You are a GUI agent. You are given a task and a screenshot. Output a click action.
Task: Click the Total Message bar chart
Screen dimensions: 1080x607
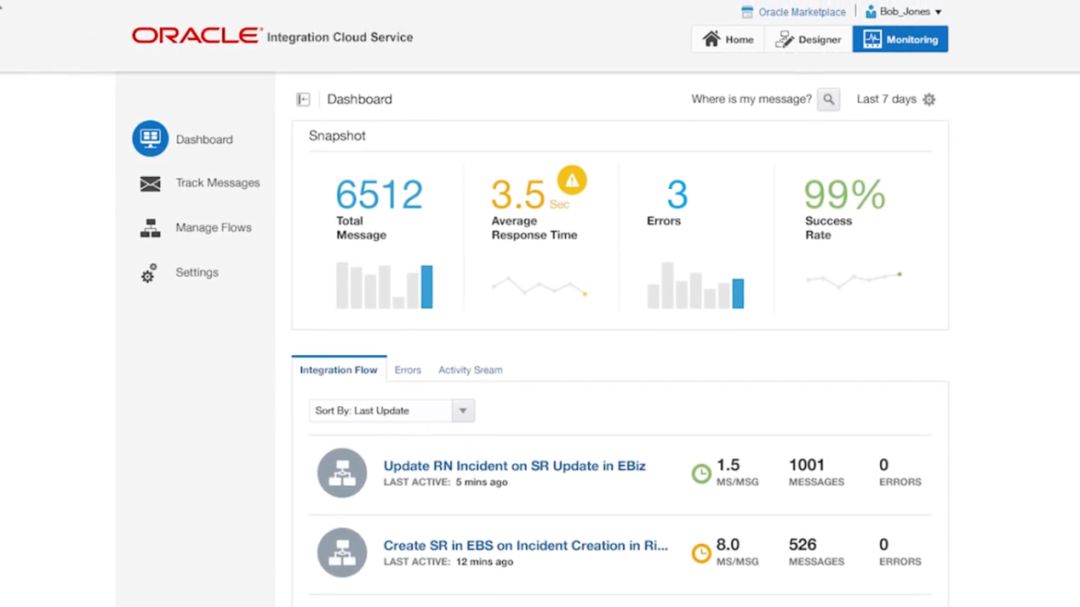(384, 285)
